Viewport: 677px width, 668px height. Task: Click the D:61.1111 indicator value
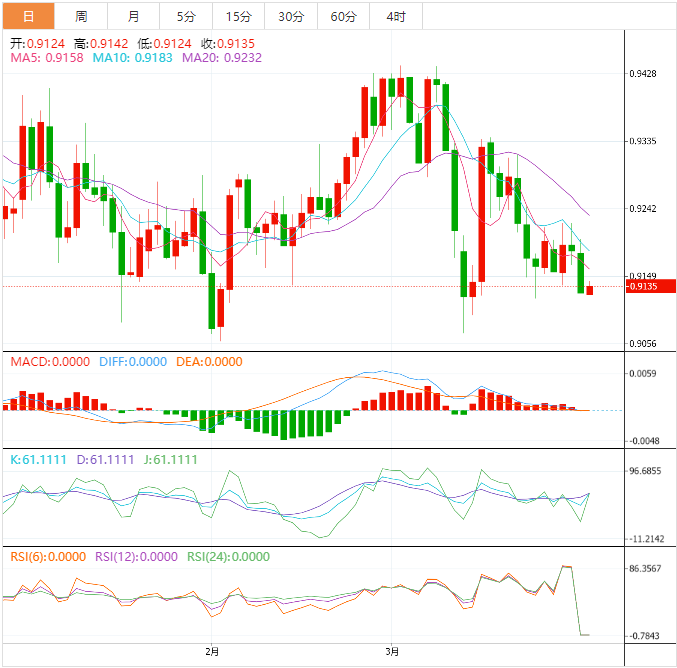point(105,459)
